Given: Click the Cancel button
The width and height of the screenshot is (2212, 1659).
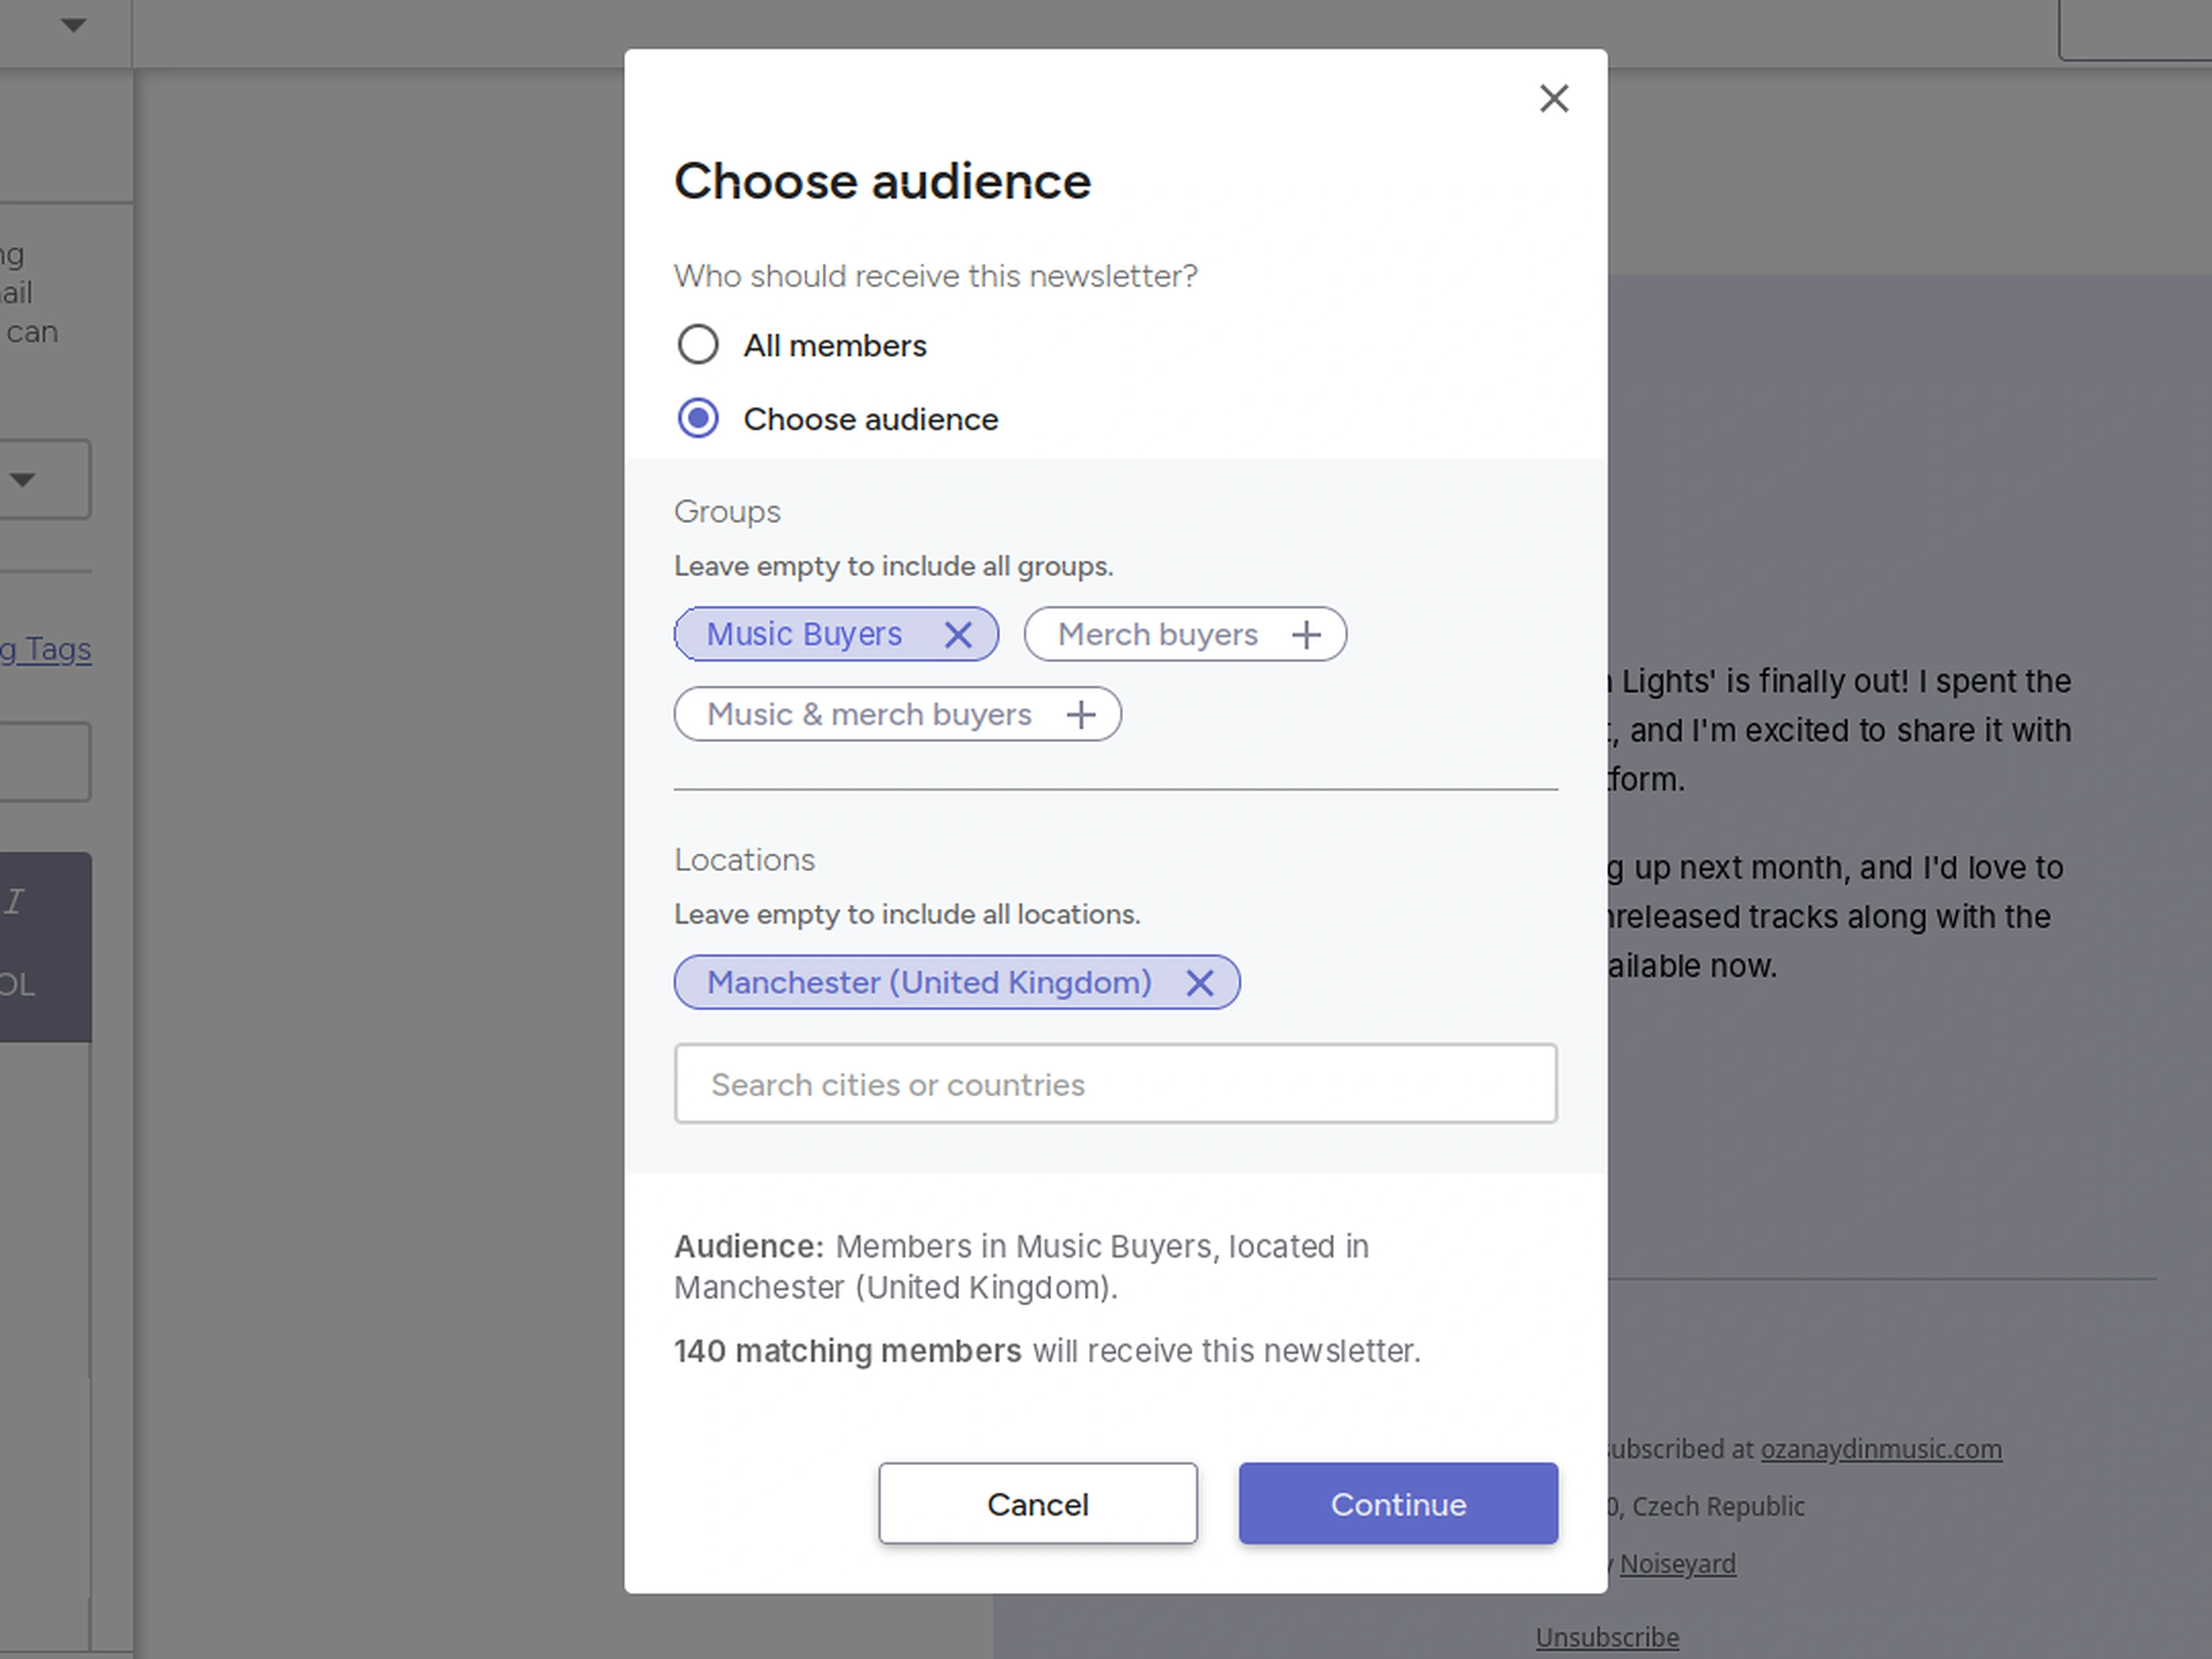Looking at the screenshot, I should [1038, 1503].
